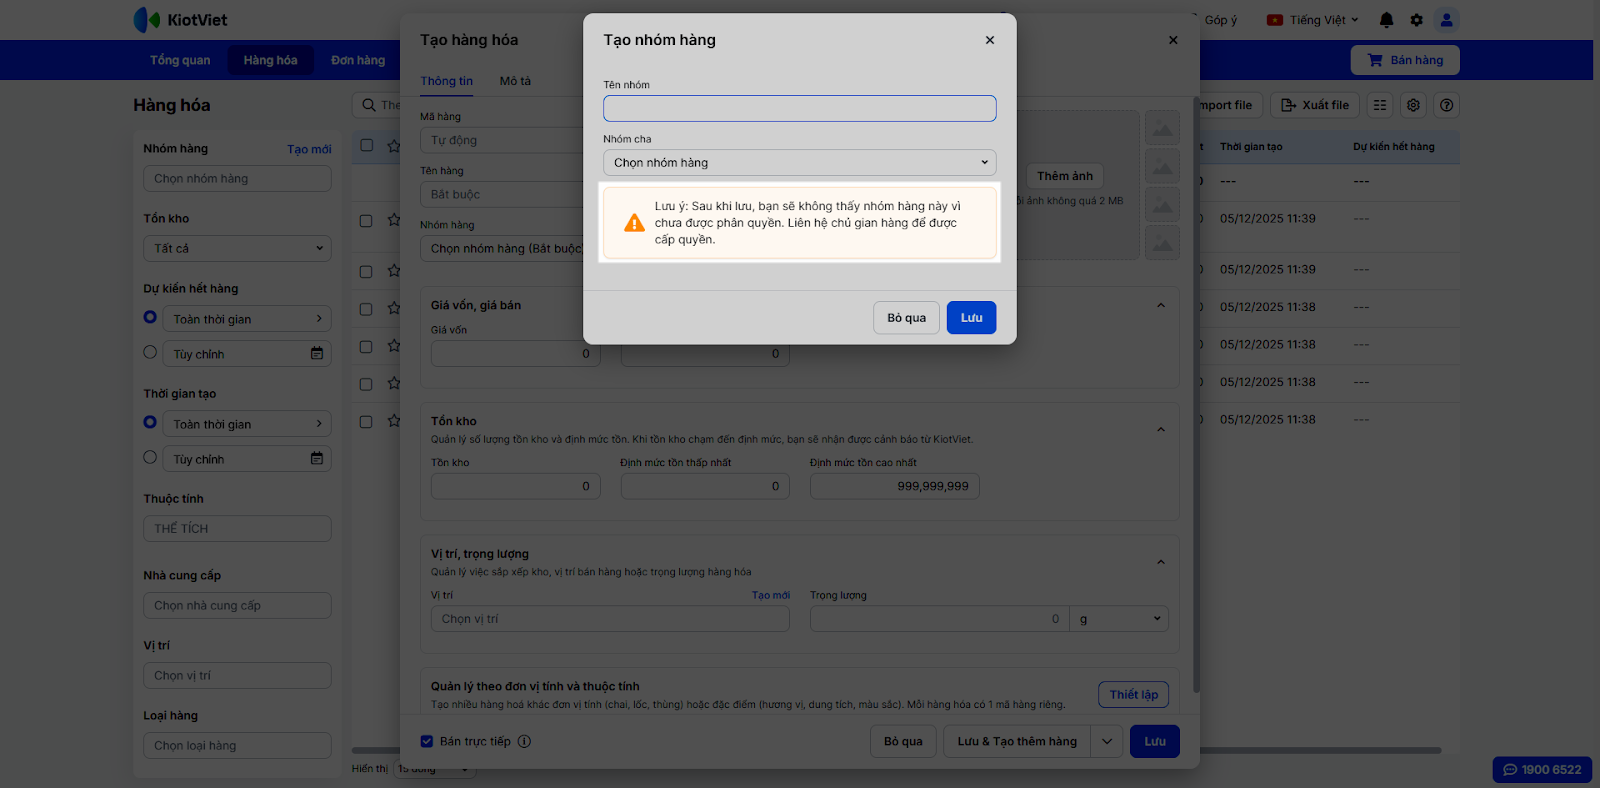Click Lưu in the Tạo nhóm hàng dialog
The image size is (1600, 788).
tap(971, 318)
